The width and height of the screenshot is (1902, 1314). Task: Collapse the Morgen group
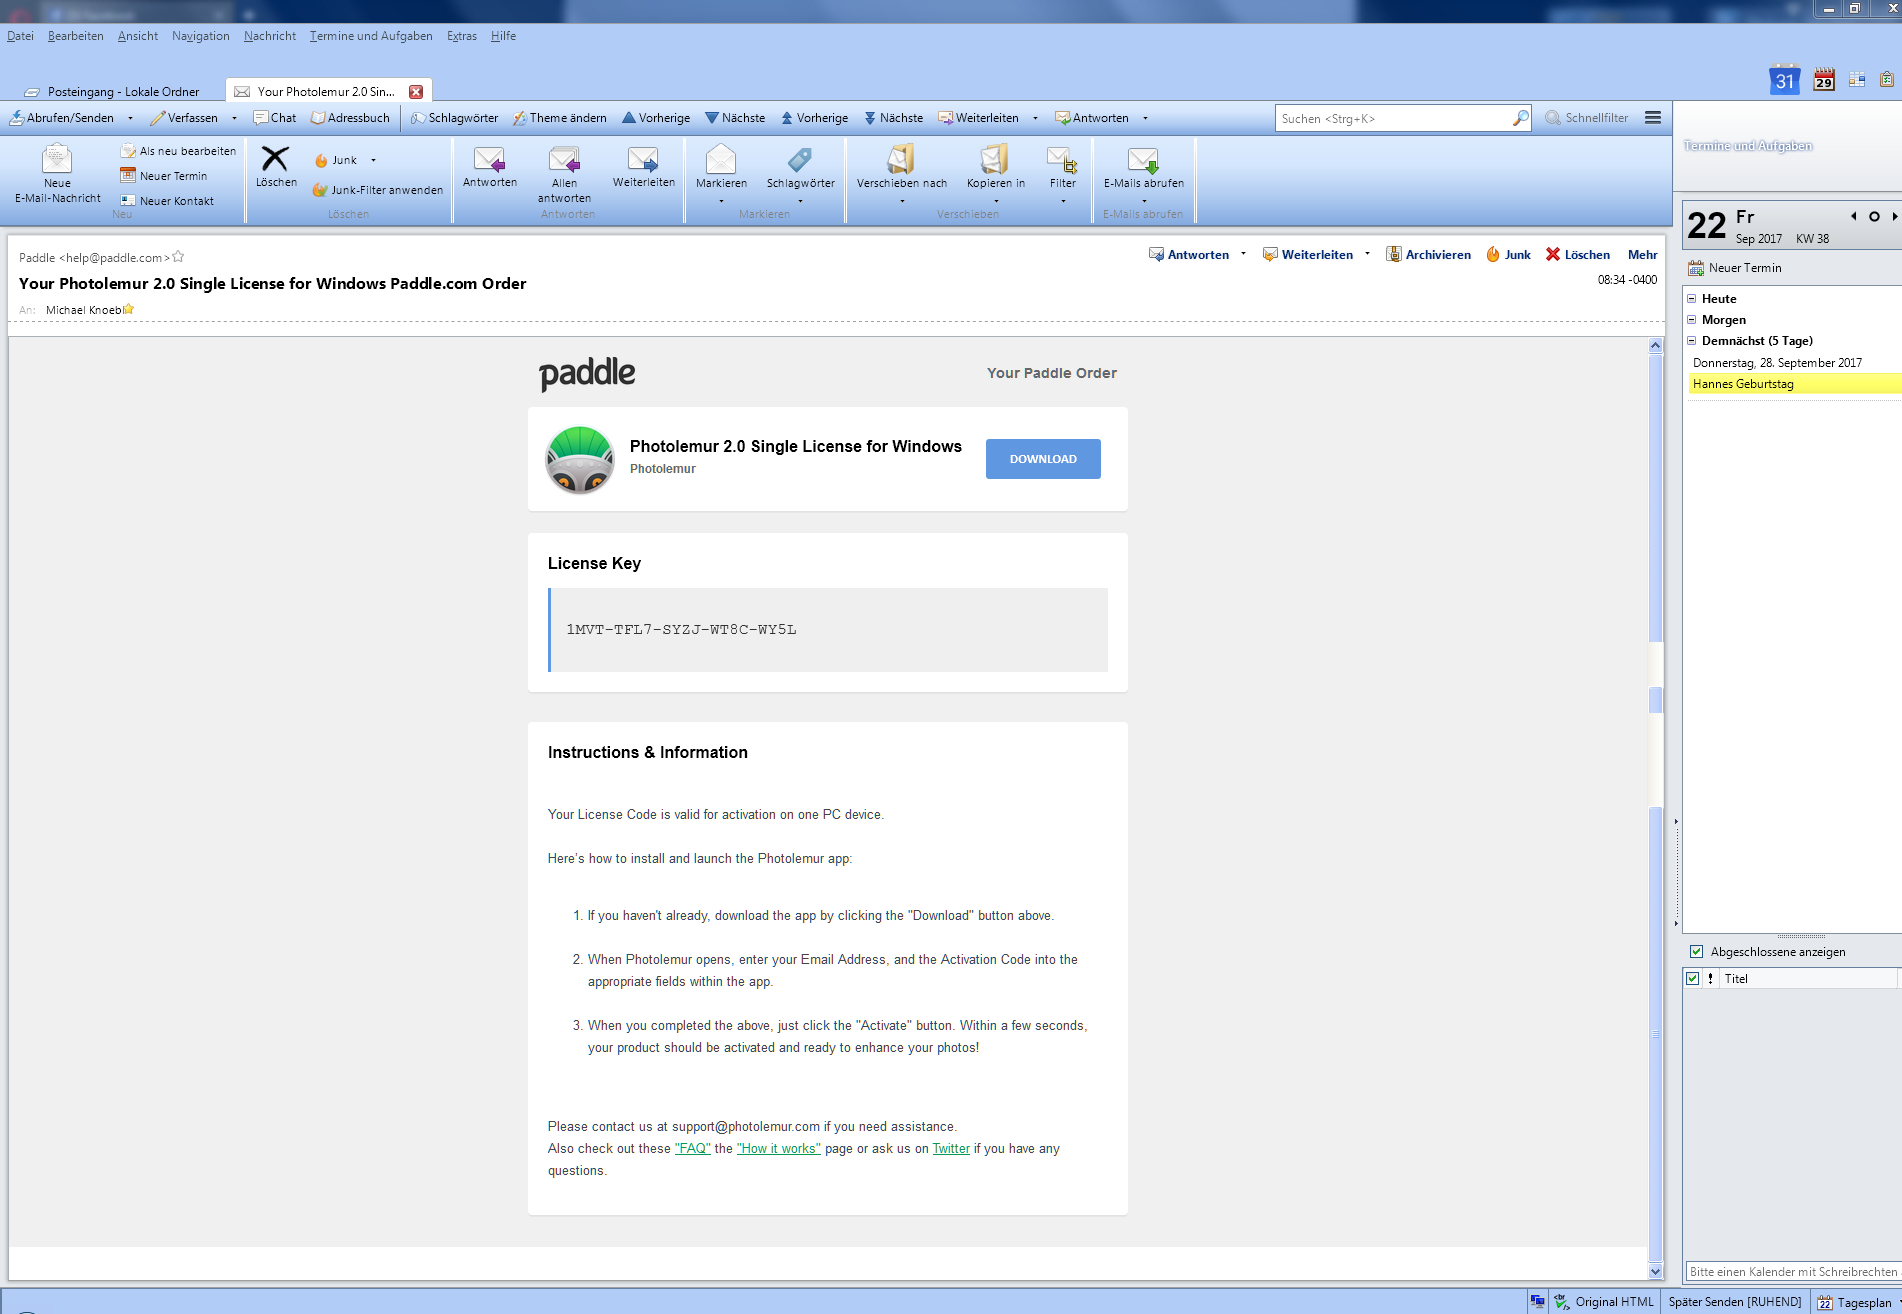[1691, 320]
